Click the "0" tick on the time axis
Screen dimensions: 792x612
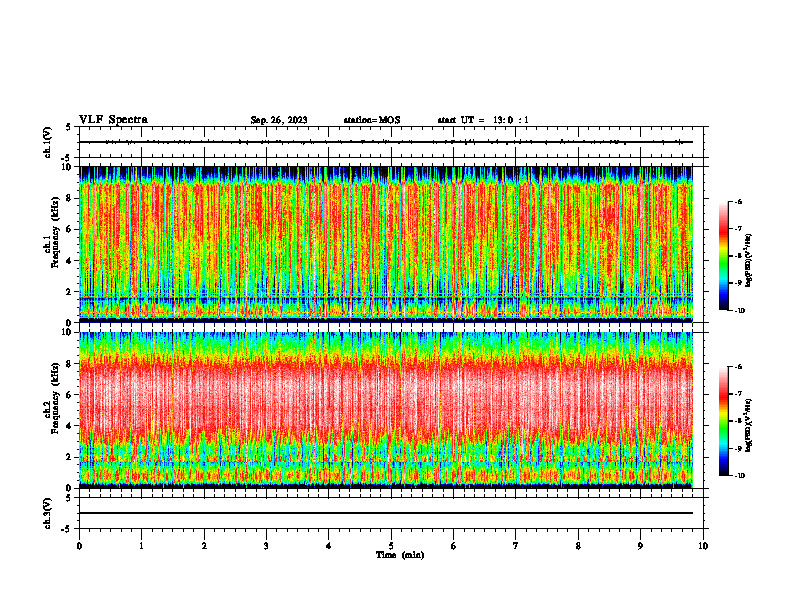(79, 546)
